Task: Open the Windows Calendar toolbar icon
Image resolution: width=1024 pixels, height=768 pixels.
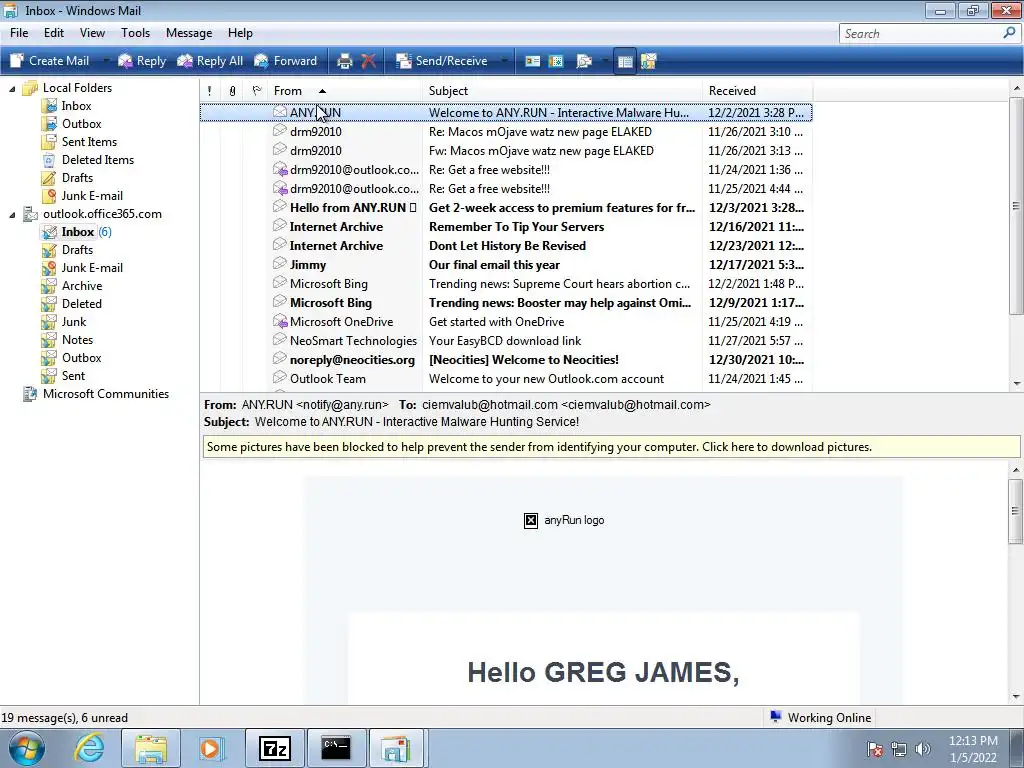Action: (556, 61)
